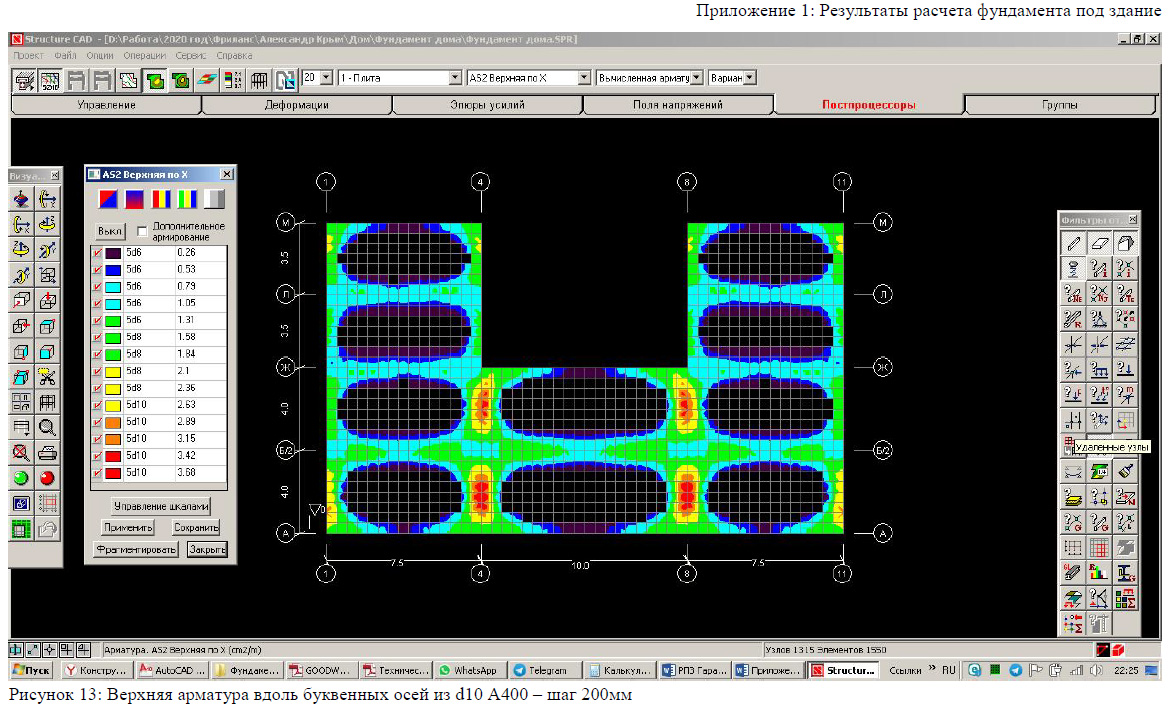
Task: Uncheck the 2.36 scale row checkbox
Action: 97,388
